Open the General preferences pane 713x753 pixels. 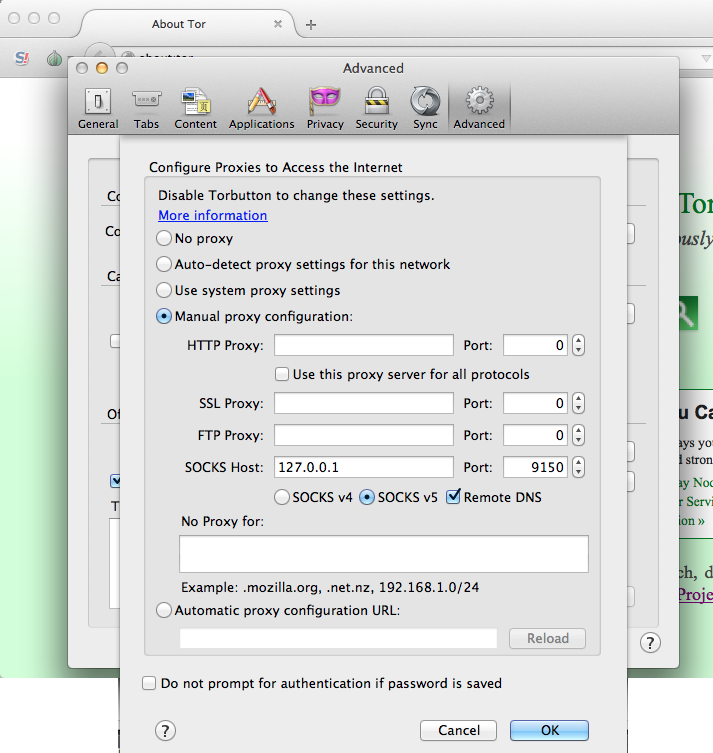pos(98,109)
